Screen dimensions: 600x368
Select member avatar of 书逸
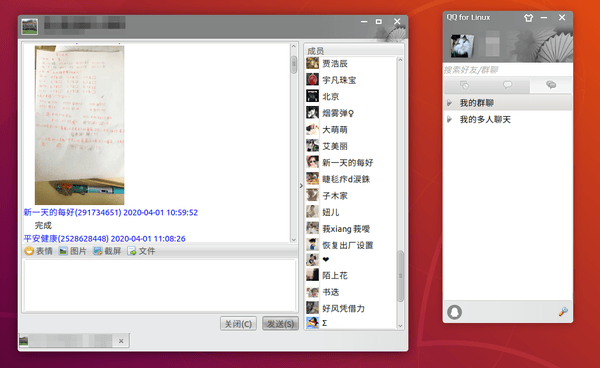click(312, 292)
